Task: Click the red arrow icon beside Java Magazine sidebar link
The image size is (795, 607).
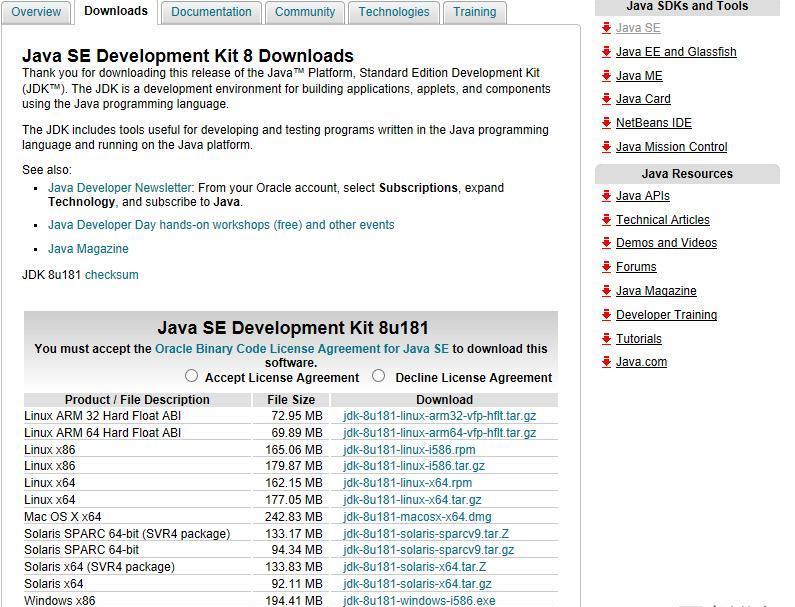Action: point(606,291)
